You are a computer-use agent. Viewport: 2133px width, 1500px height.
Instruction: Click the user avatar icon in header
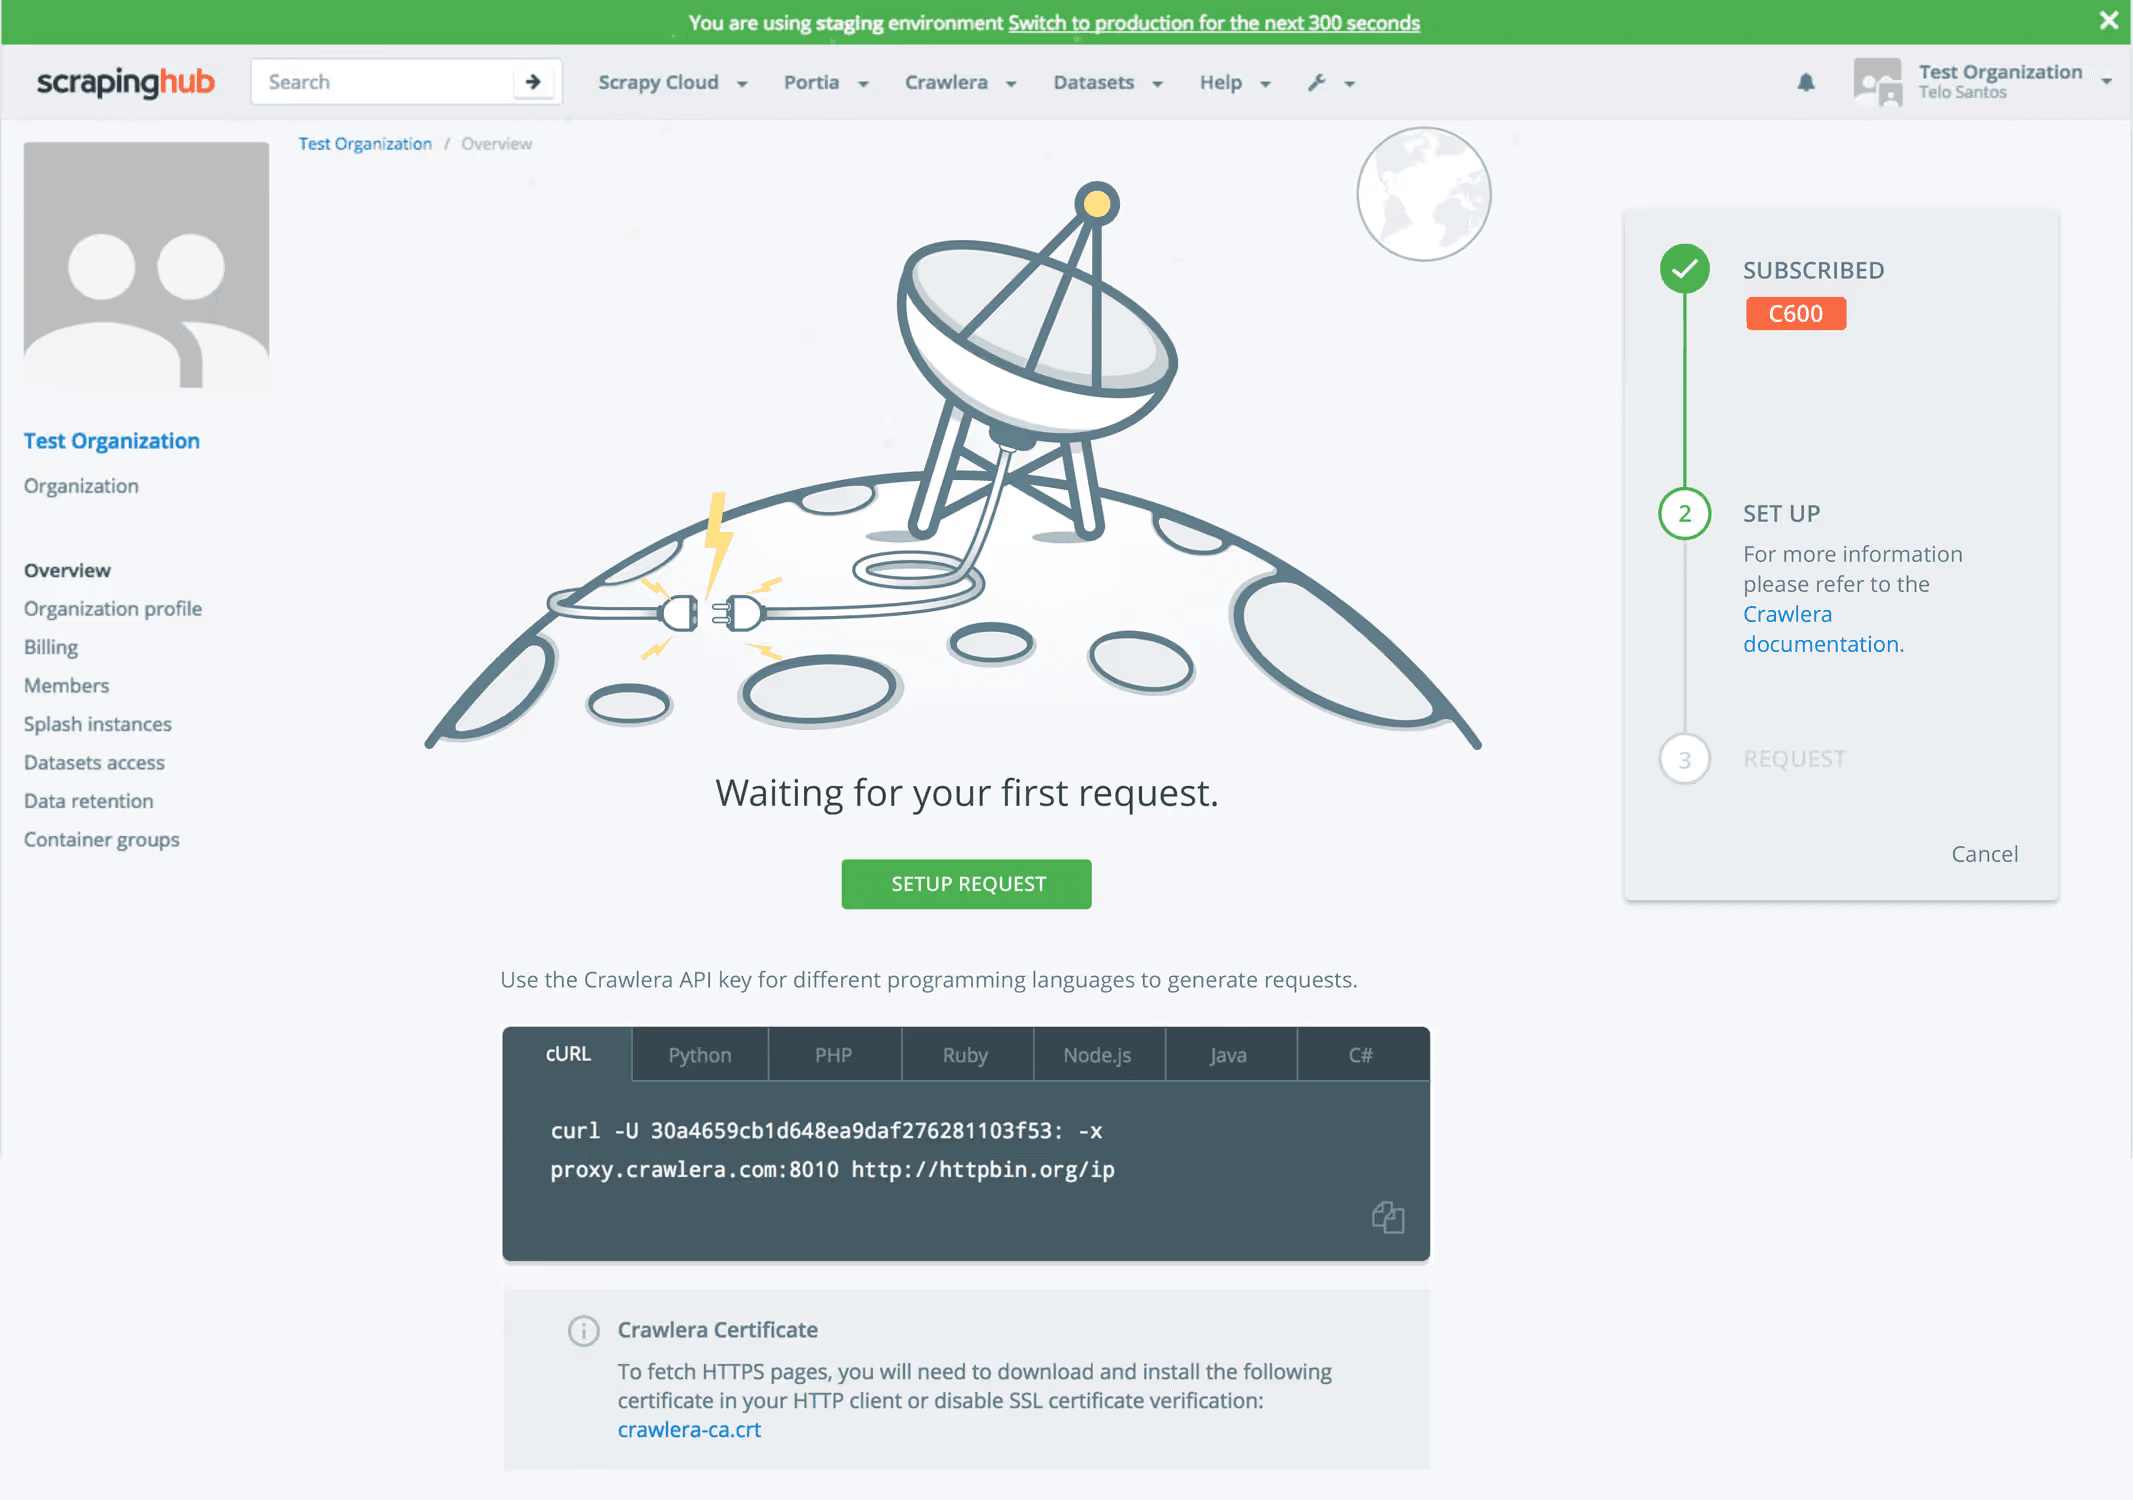tap(1877, 82)
